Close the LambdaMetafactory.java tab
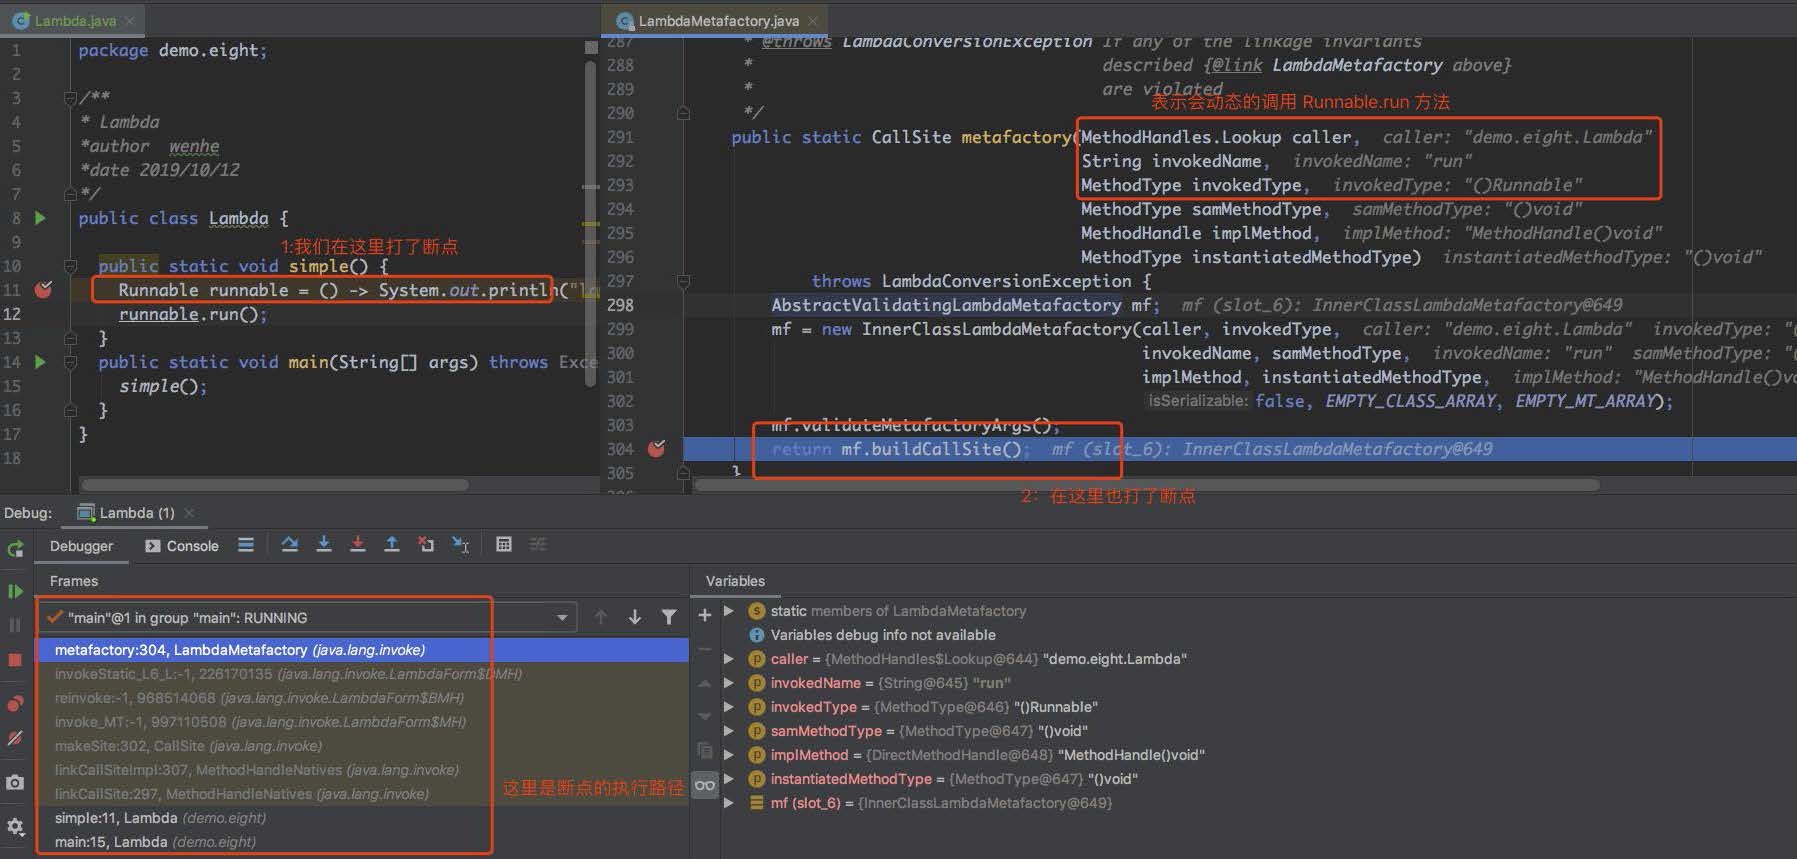This screenshot has height=859, width=1797. pyautogui.click(x=813, y=20)
